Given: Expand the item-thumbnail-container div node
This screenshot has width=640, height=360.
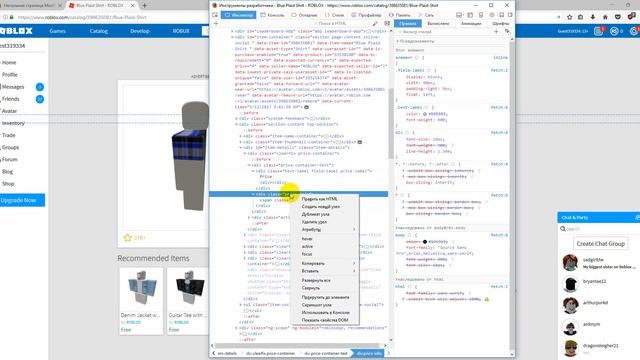Looking at the screenshot, I should pos(241,142).
